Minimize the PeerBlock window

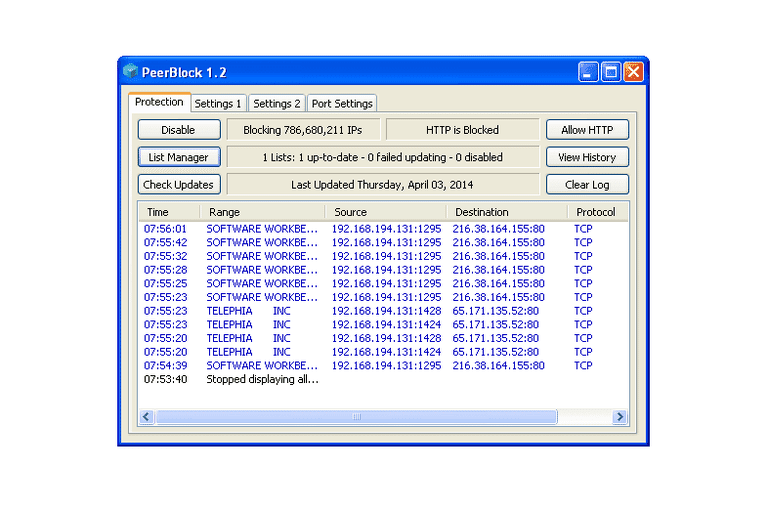pos(588,72)
